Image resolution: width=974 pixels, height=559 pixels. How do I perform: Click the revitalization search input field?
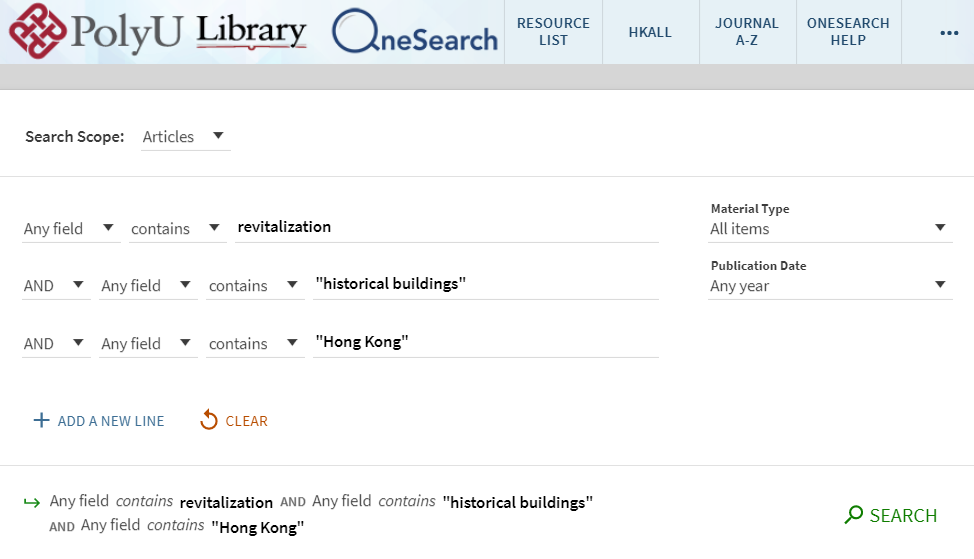446,227
